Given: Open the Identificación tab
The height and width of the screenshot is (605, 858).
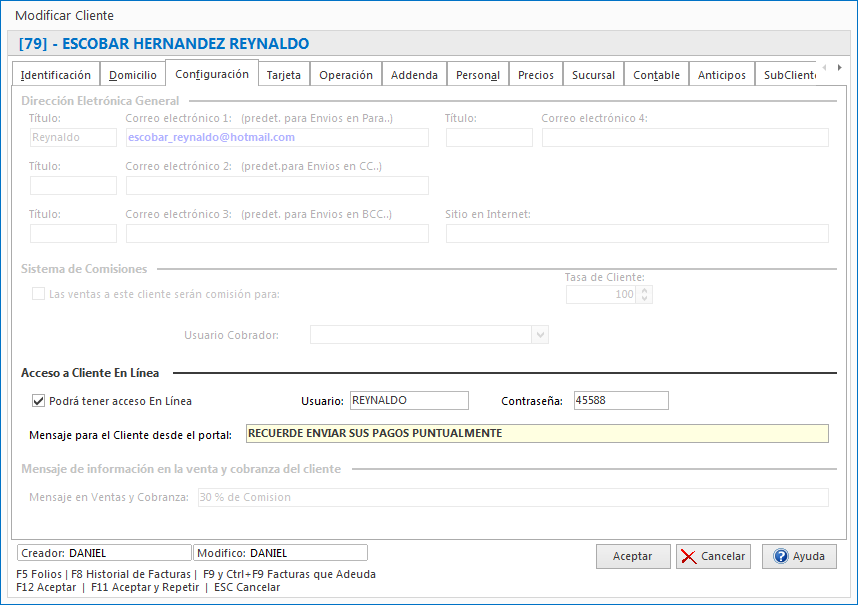Looking at the screenshot, I should pyautogui.click(x=55, y=73).
